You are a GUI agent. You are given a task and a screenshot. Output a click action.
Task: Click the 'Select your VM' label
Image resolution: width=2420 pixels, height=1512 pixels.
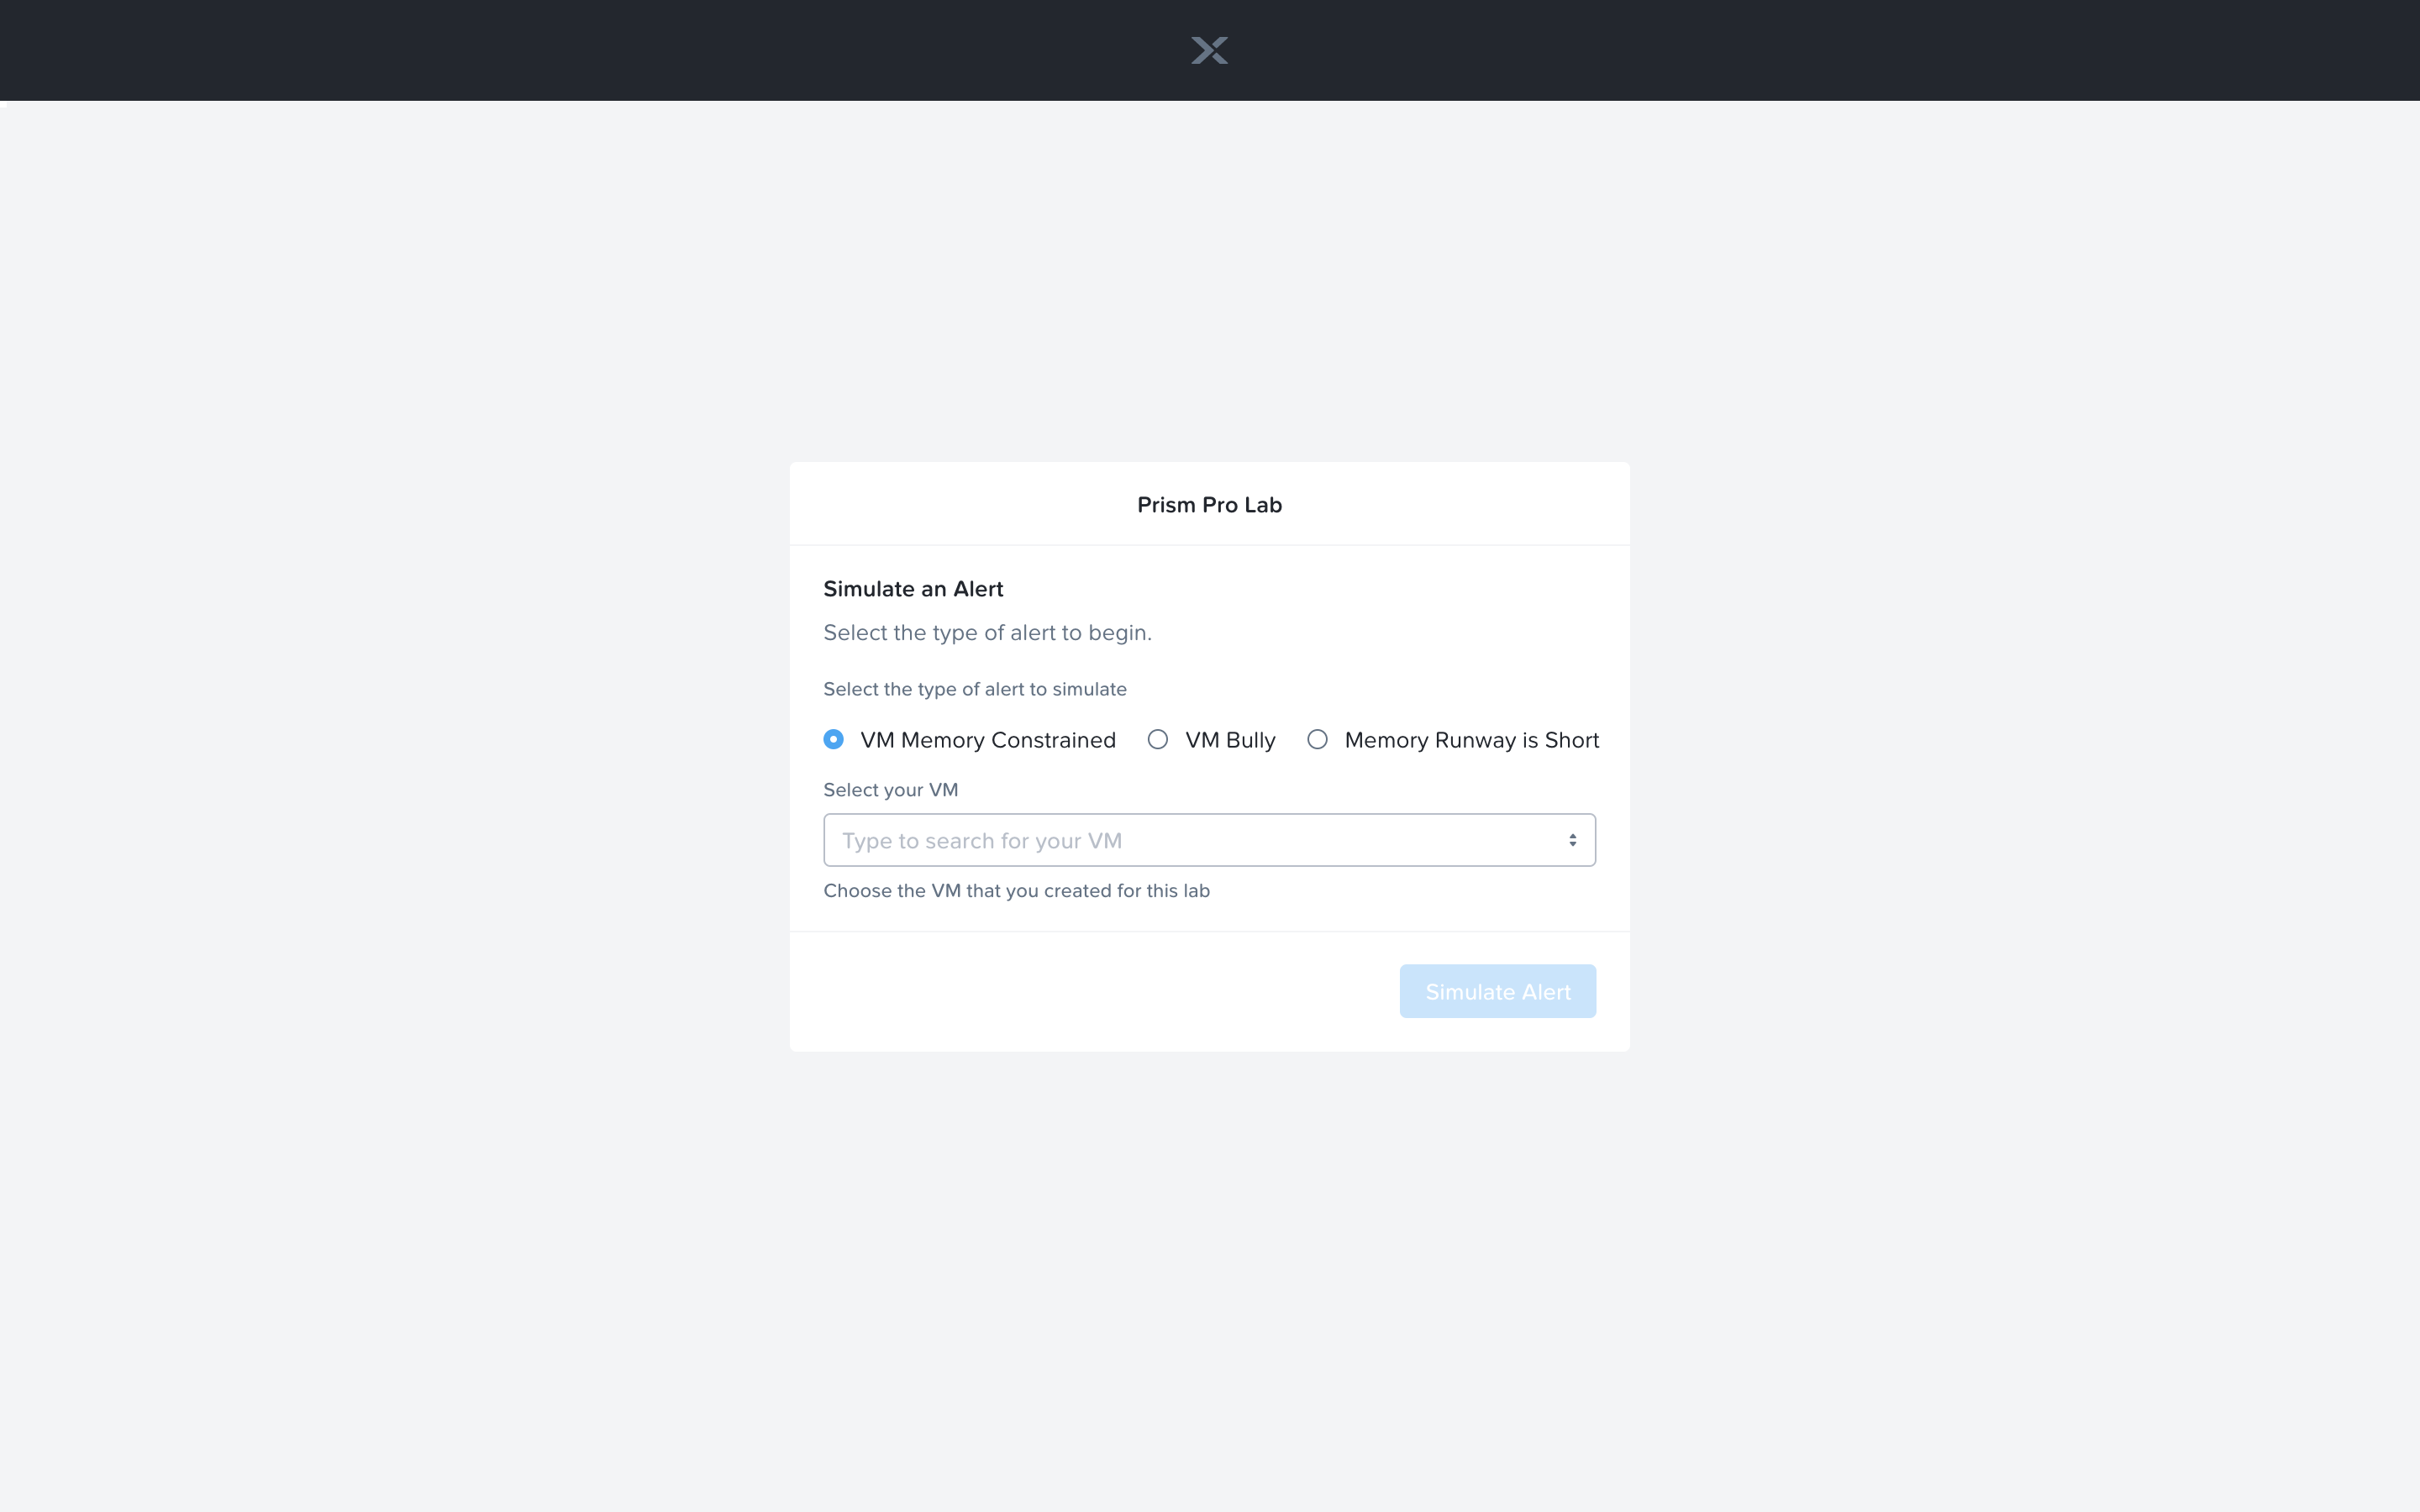click(x=890, y=790)
